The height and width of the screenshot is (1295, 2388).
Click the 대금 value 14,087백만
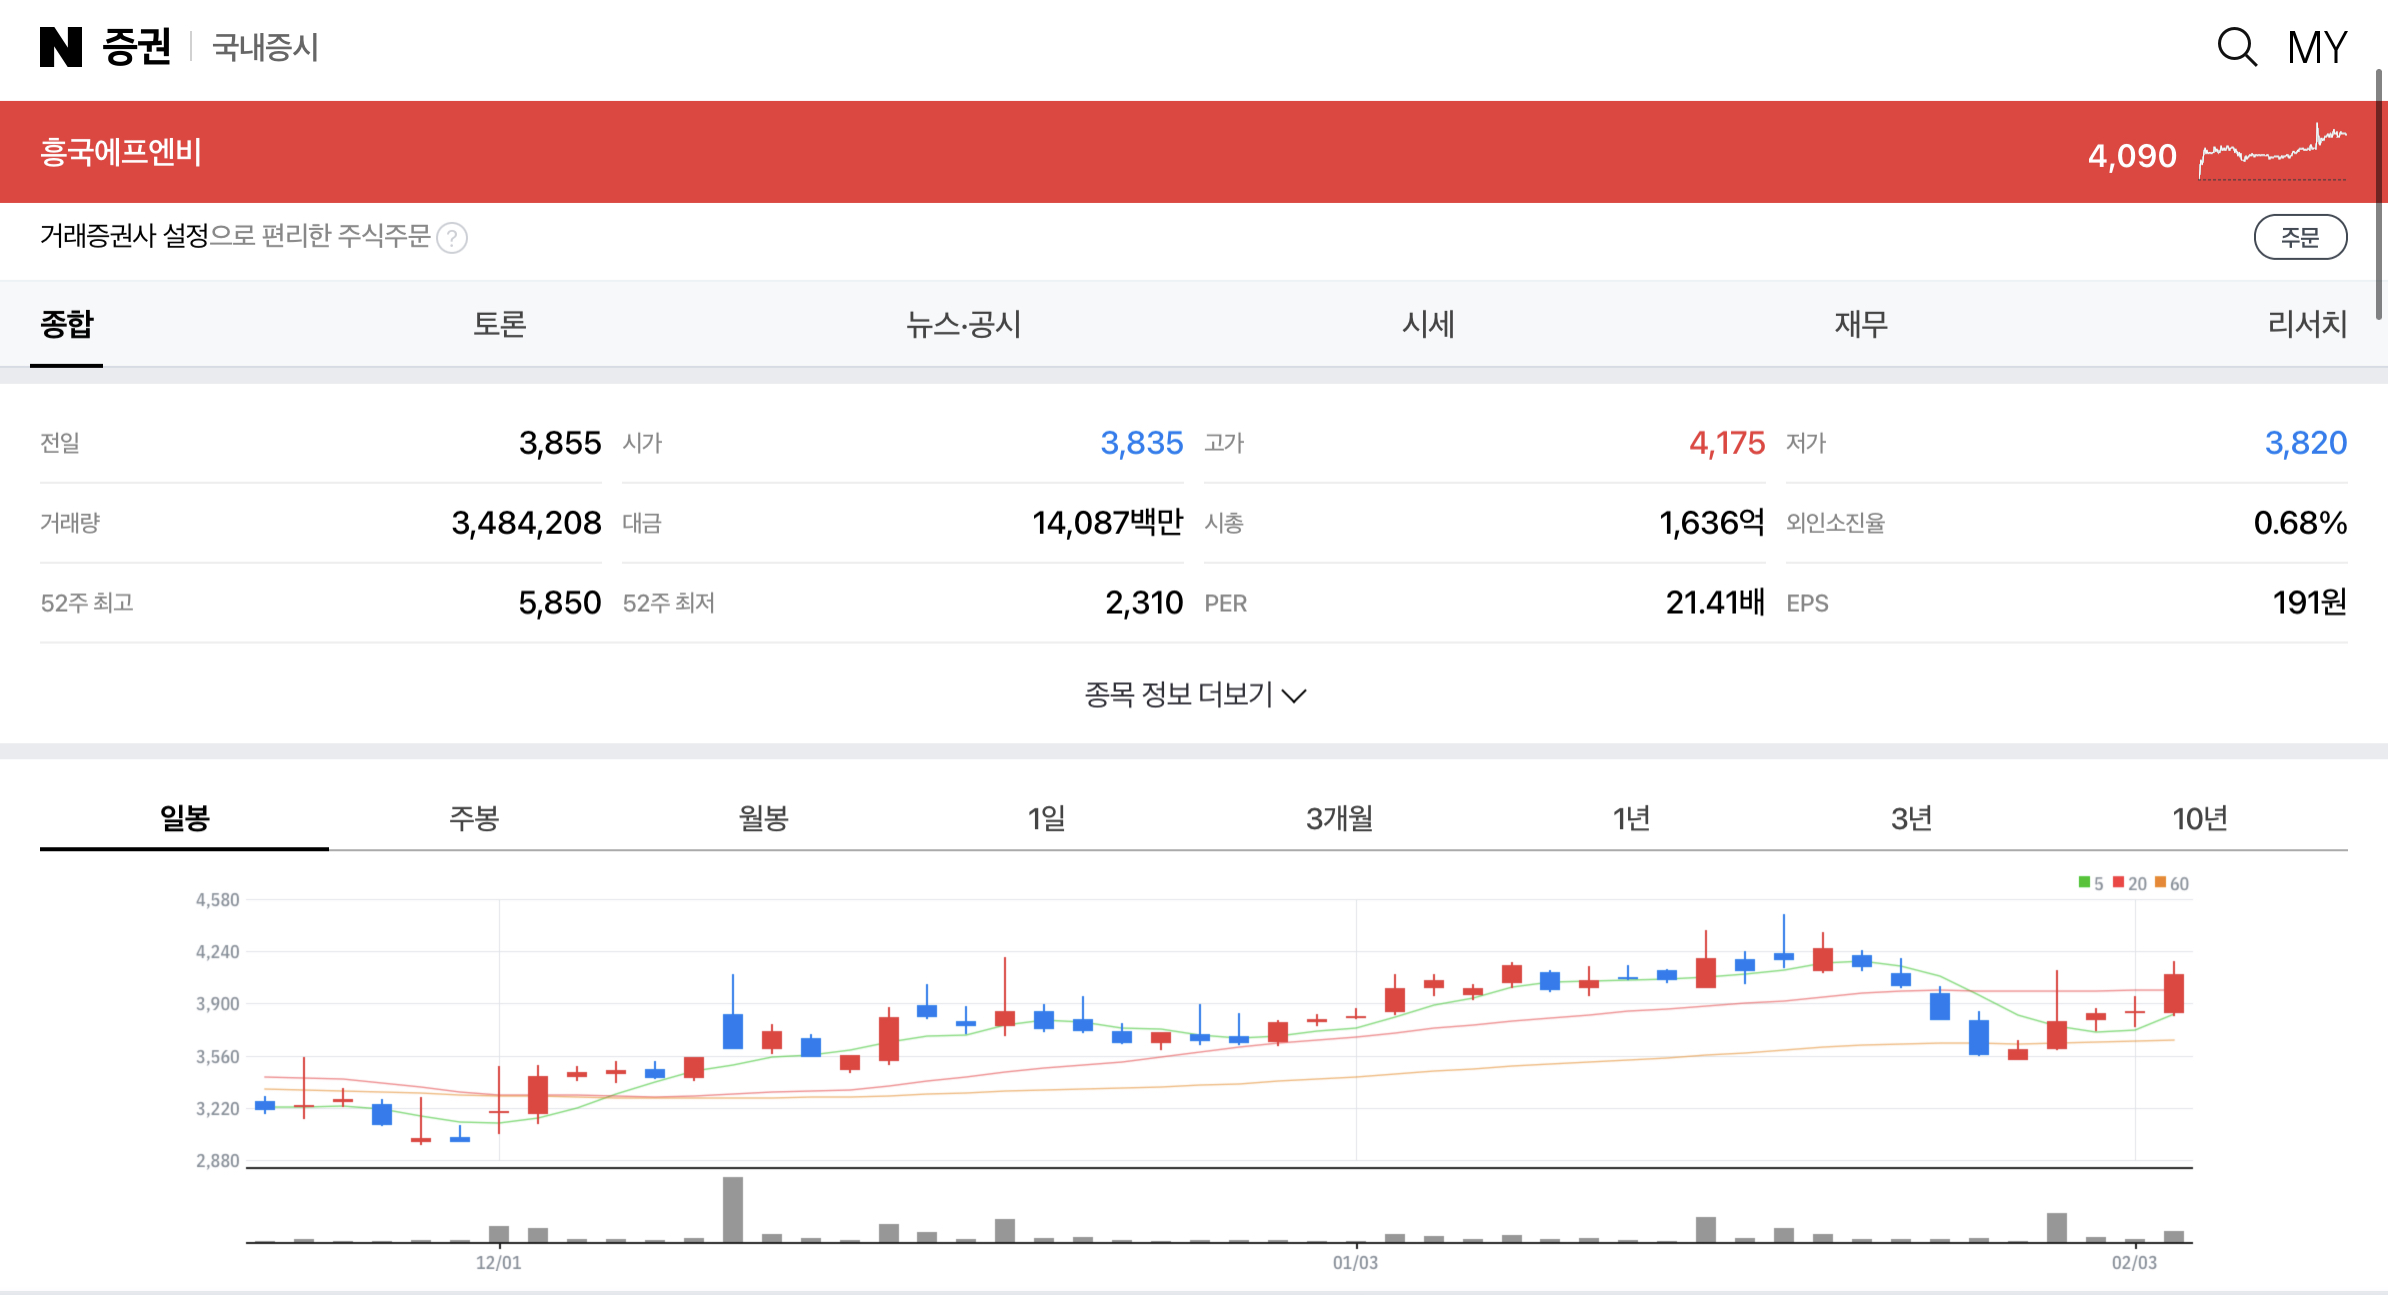1108,523
